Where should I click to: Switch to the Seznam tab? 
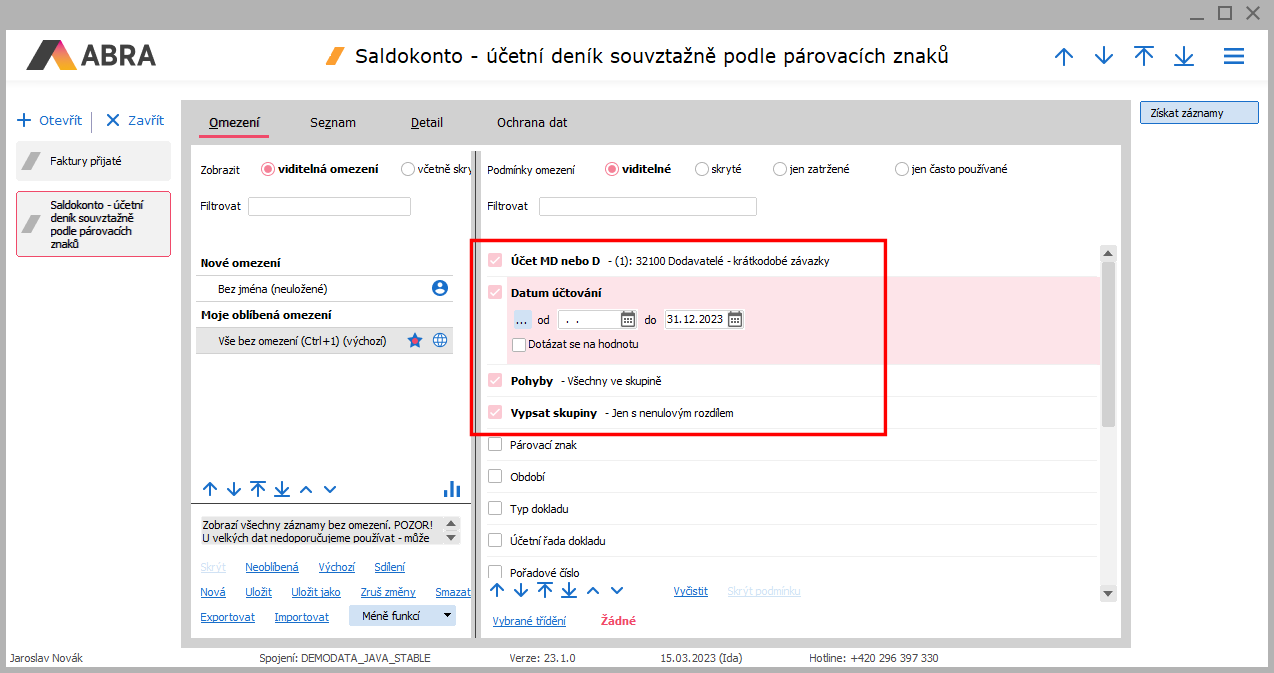click(332, 123)
